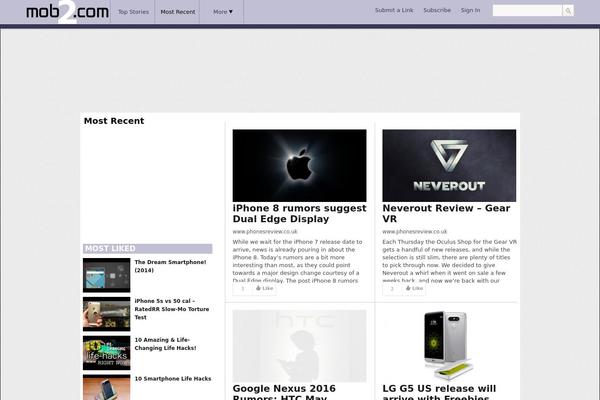Click phonesreview.co.uk source under iPhone 8 article
Screen dimensions: 600x400
pos(265,232)
